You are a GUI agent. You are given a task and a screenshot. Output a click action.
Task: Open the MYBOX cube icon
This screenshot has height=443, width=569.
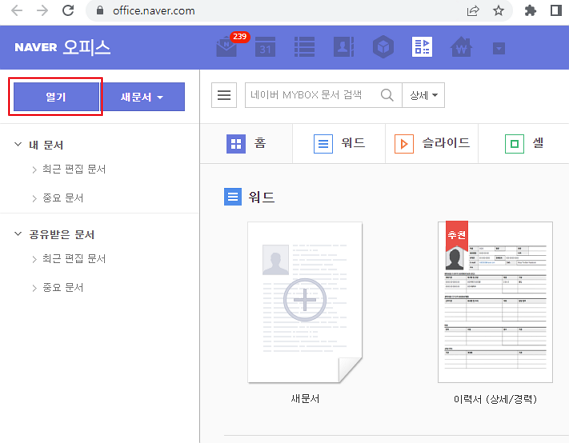[x=383, y=47]
